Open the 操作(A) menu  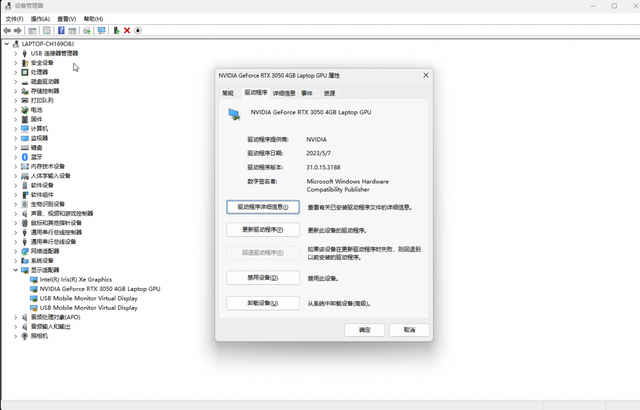click(x=40, y=19)
